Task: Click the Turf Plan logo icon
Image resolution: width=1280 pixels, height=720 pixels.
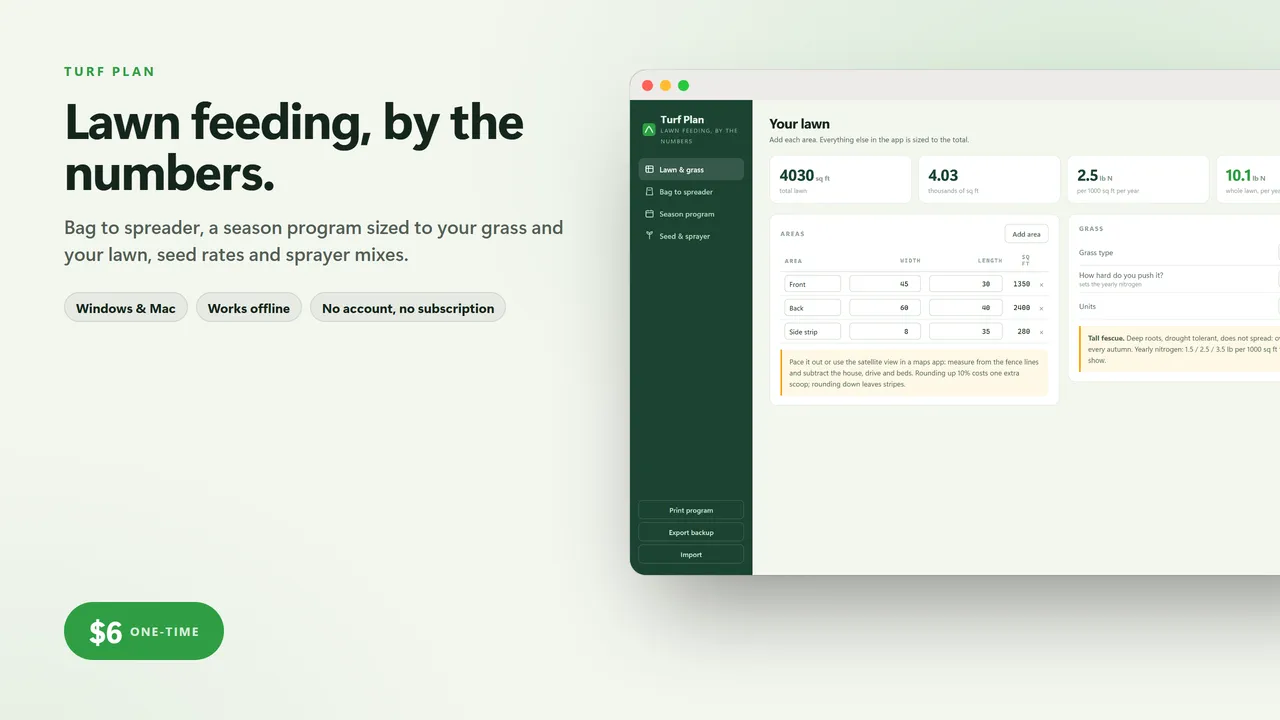Action: (648, 129)
